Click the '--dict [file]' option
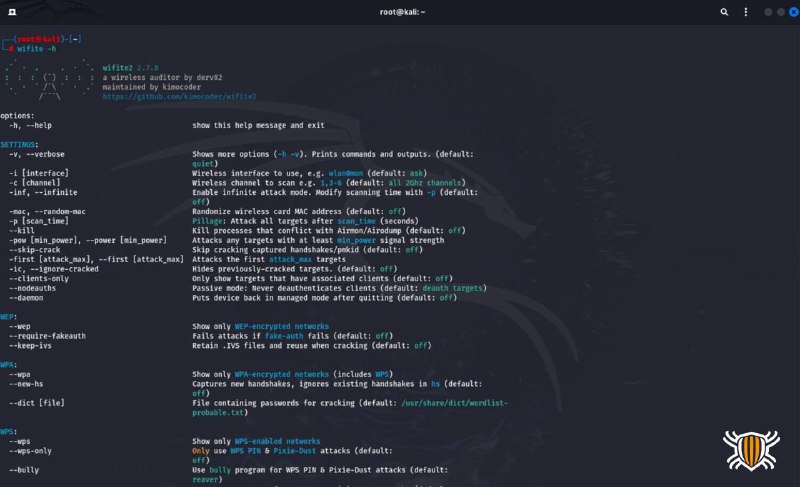800x487 pixels. (x=37, y=403)
